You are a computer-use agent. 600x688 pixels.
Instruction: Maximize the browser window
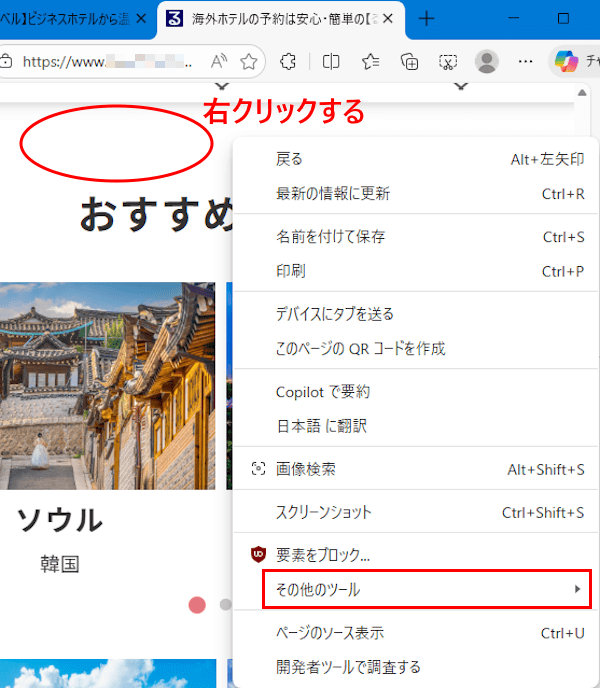point(563,18)
